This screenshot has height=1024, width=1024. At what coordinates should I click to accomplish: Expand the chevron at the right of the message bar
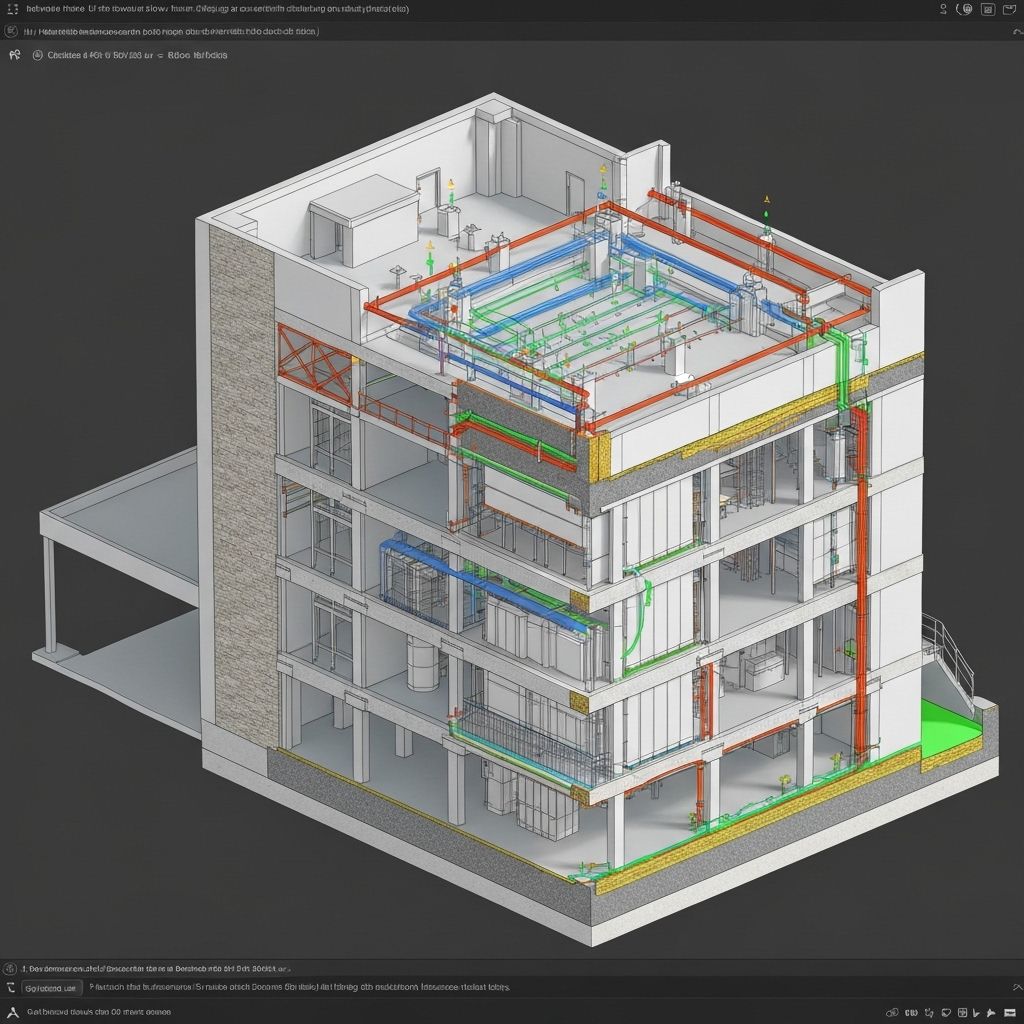[x=1016, y=988]
